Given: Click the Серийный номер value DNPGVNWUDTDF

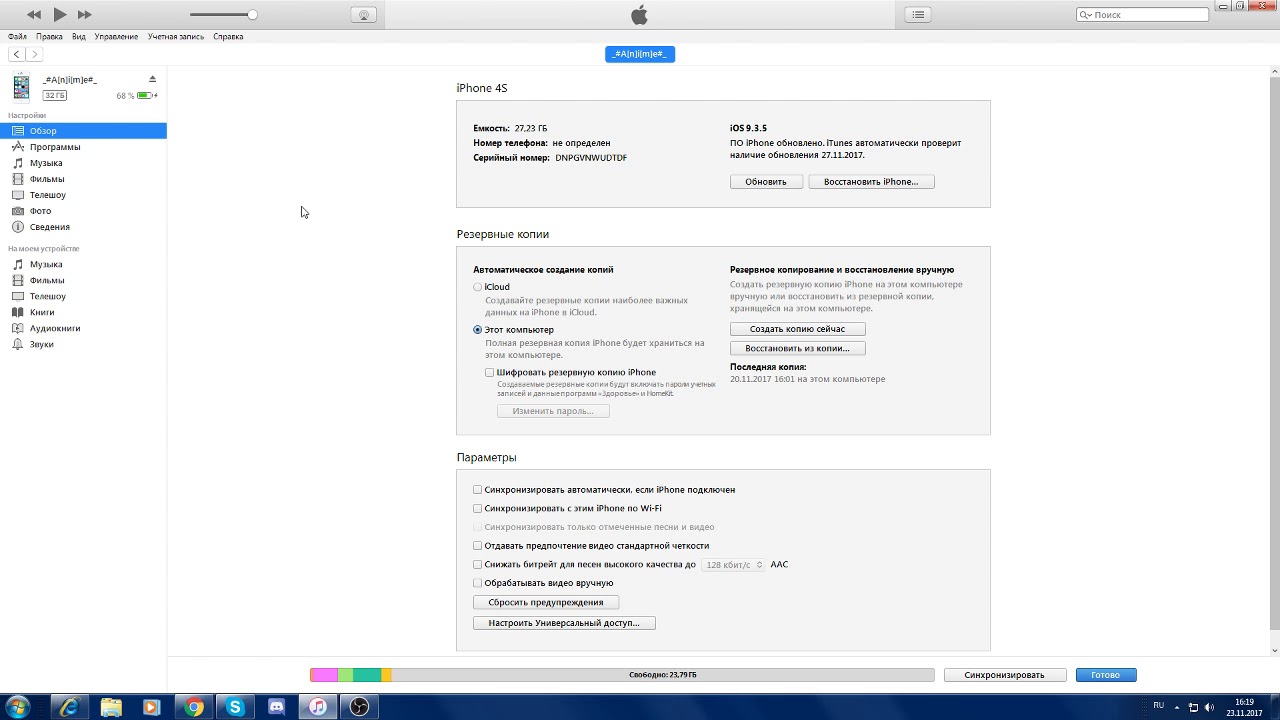Looking at the screenshot, I should (x=591, y=158).
